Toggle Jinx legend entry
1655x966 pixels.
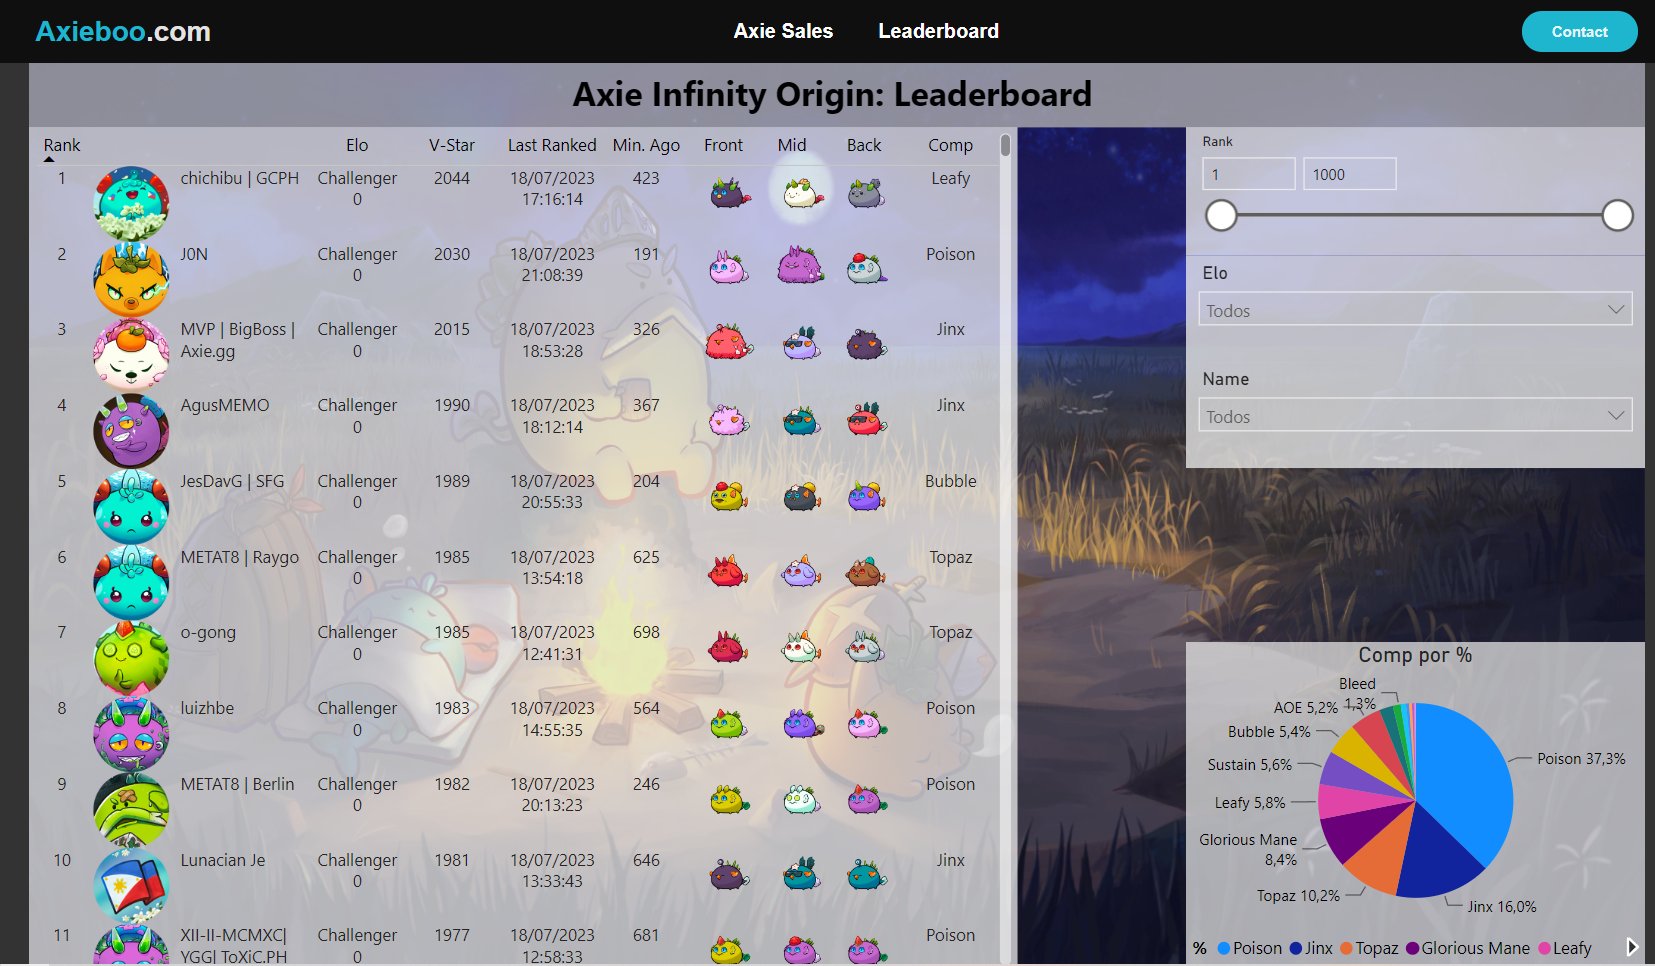point(1311,948)
